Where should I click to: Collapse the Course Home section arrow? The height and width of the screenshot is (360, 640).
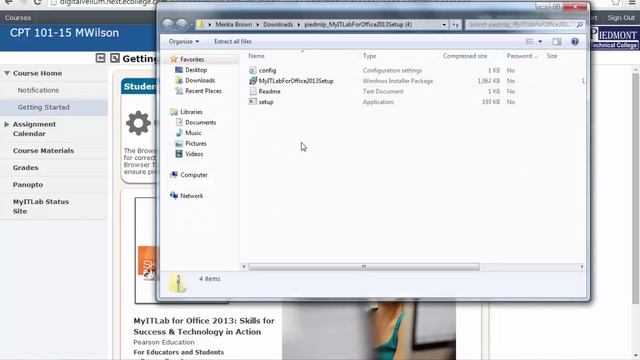tap(7, 73)
